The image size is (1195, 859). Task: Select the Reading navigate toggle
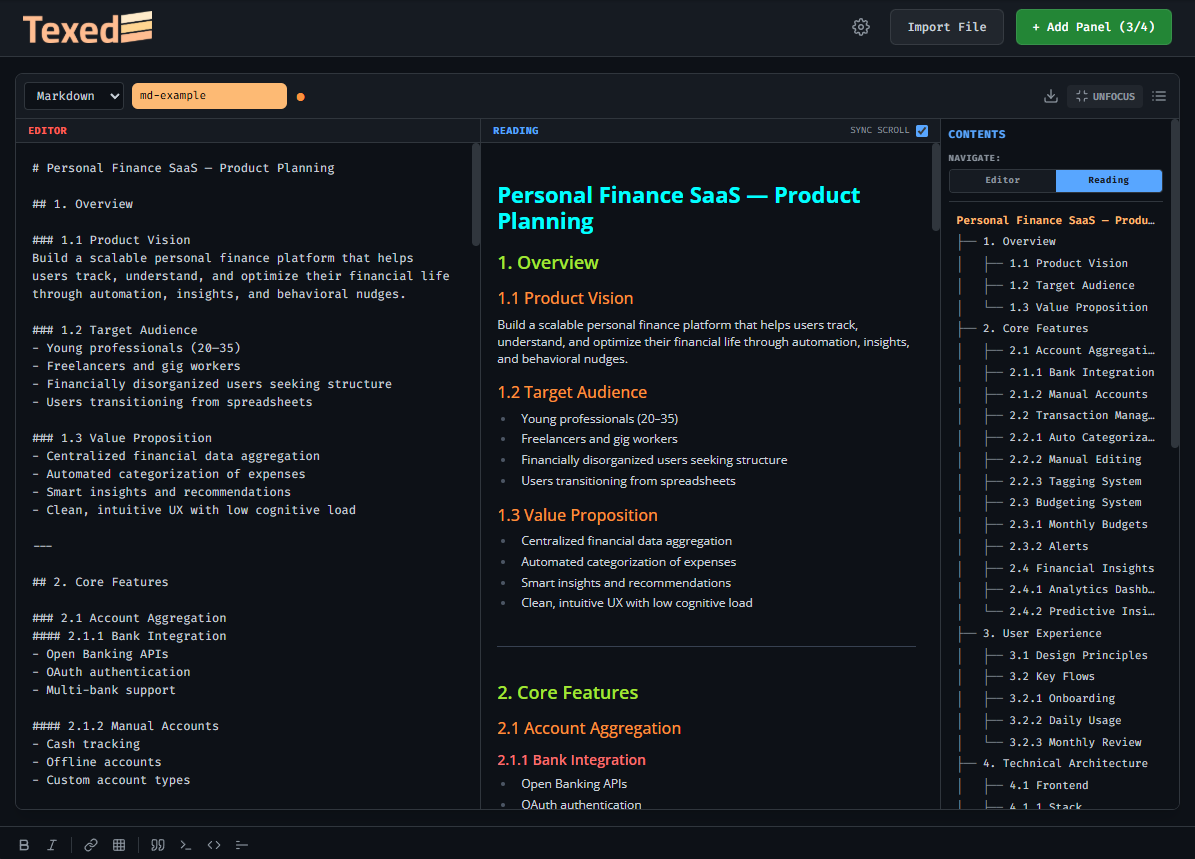(x=1108, y=180)
